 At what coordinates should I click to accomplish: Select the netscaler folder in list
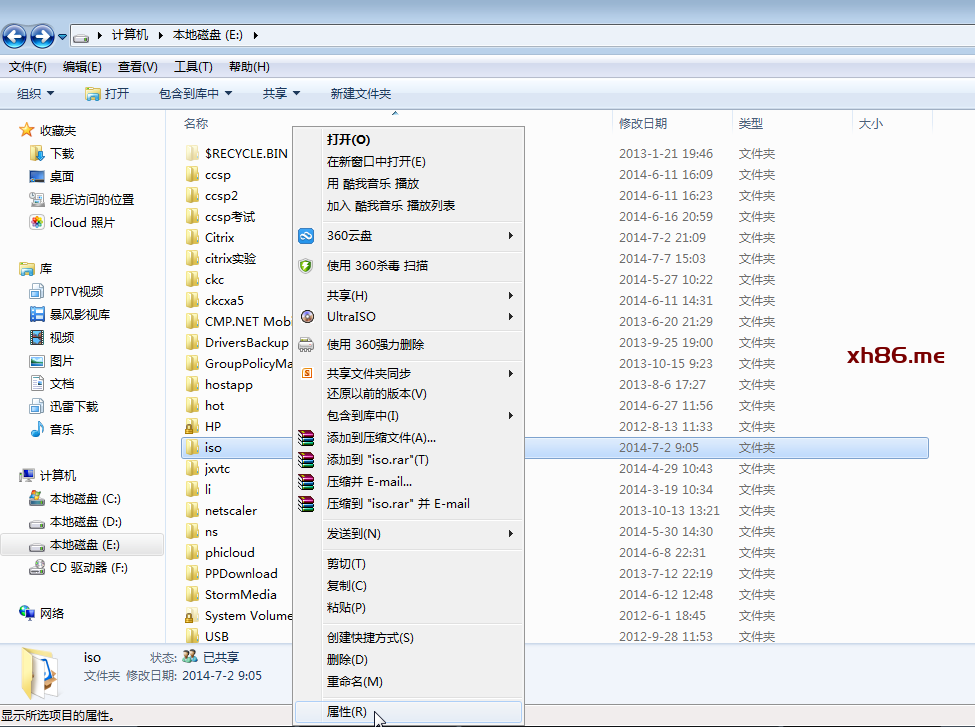point(231,511)
